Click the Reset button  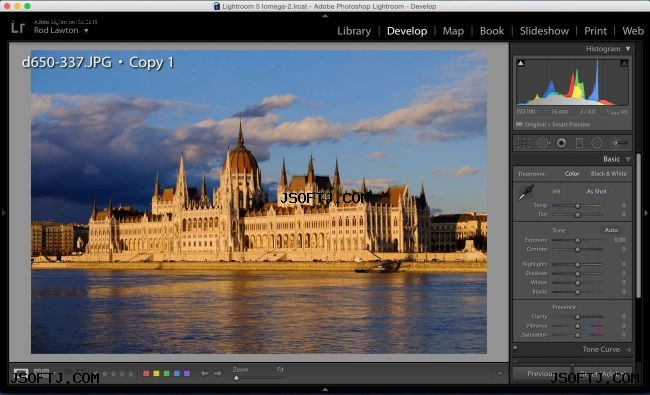(x=603, y=374)
